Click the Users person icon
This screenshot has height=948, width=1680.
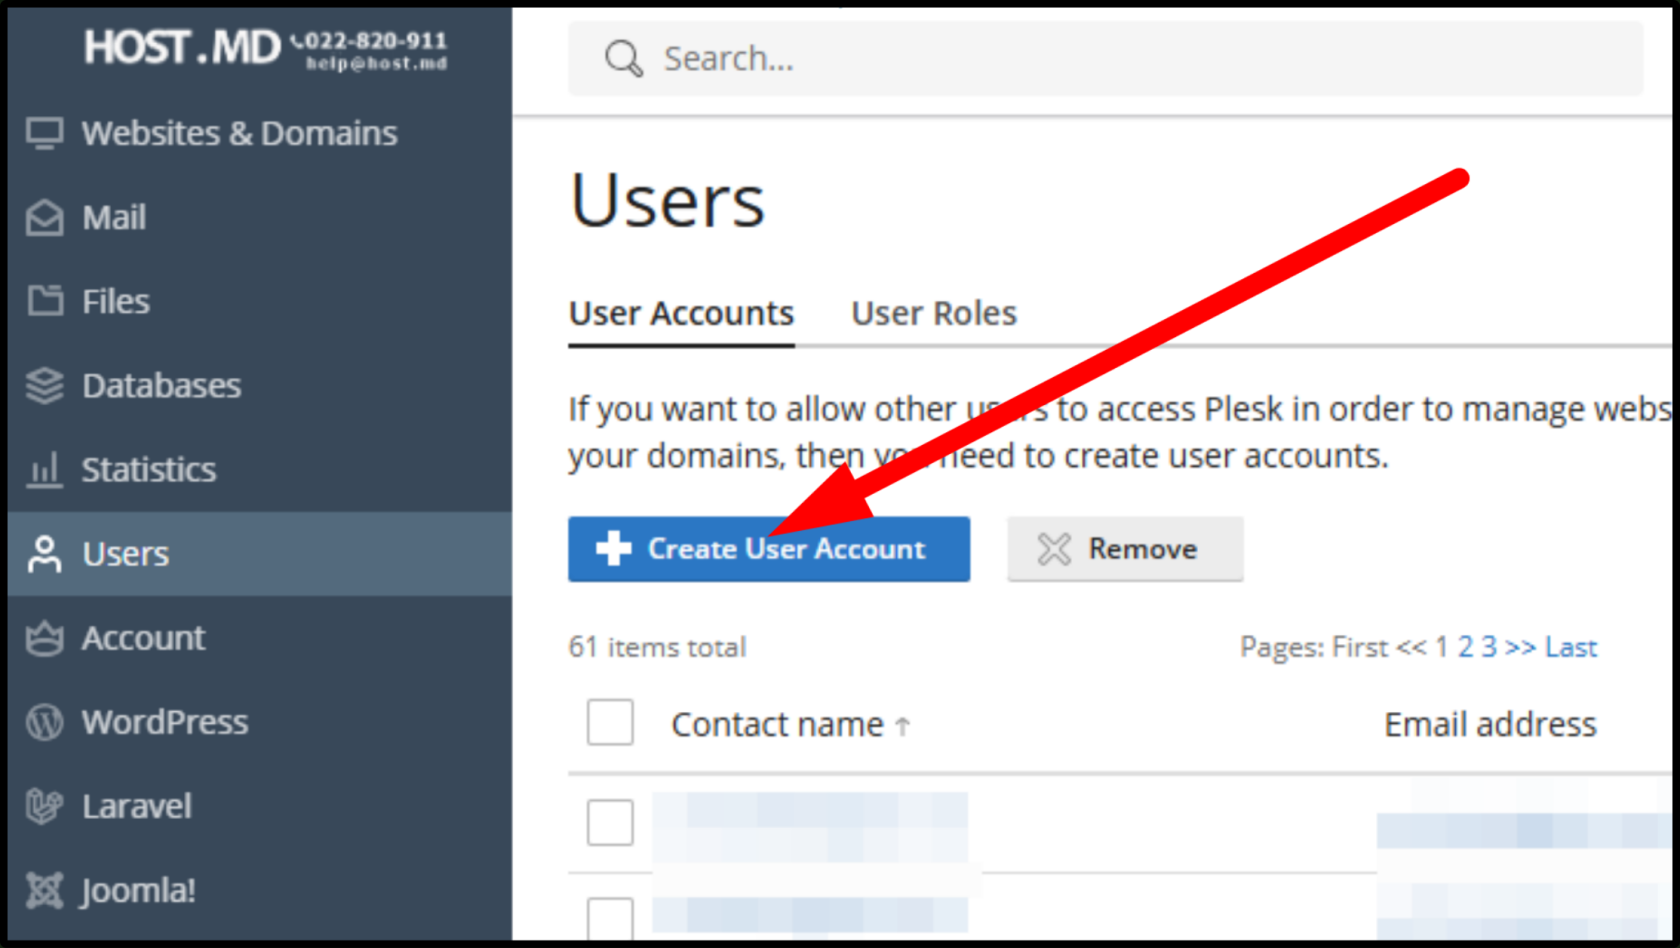pyautogui.click(x=44, y=553)
